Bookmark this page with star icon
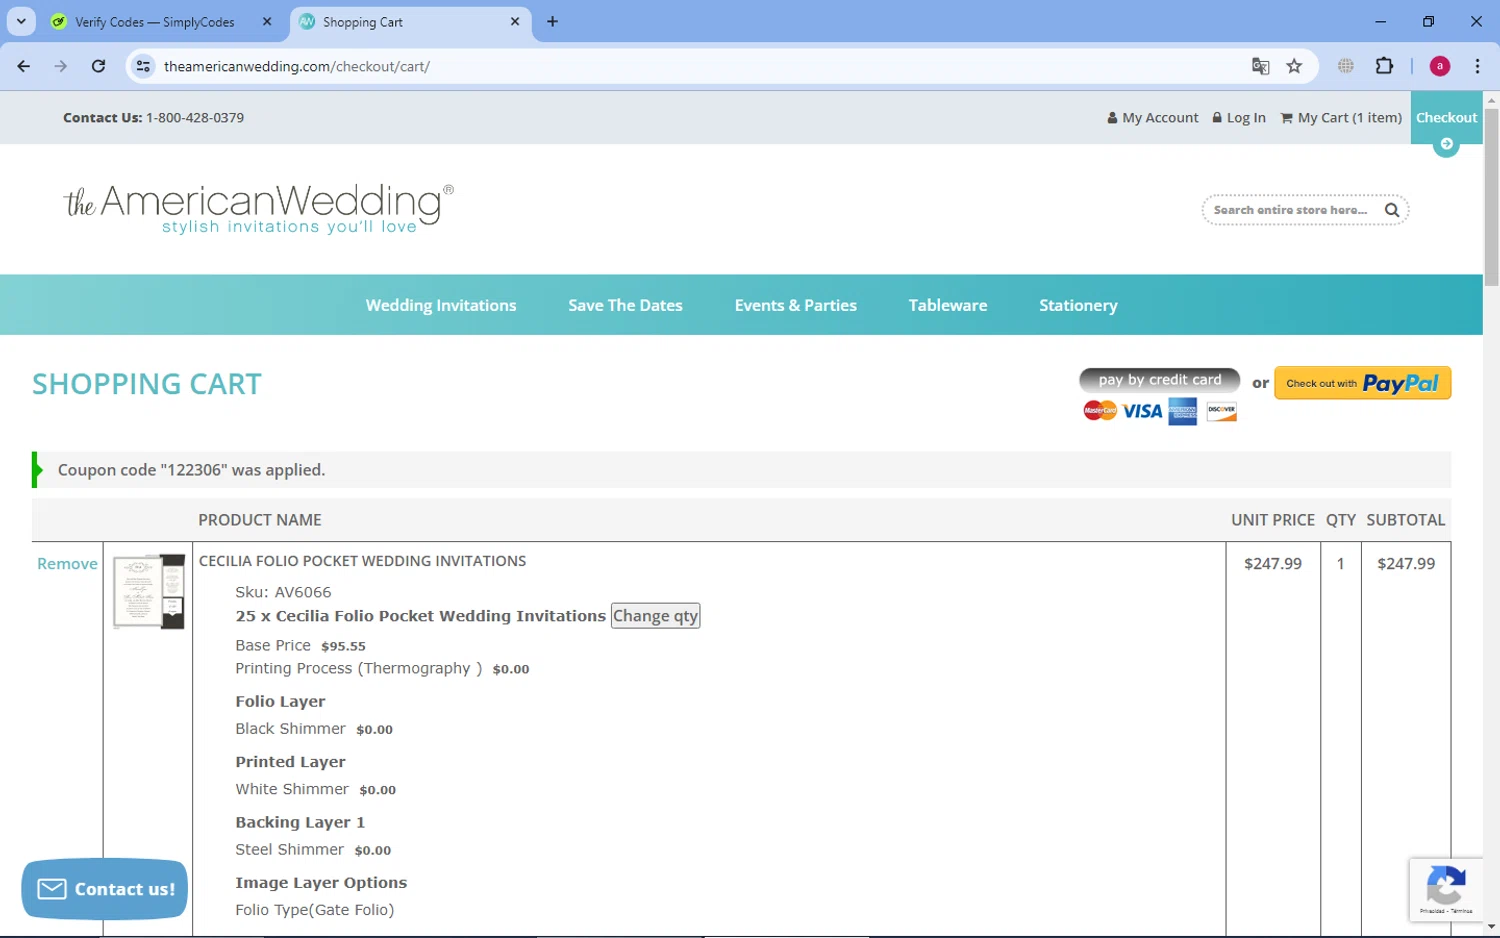1500x938 pixels. coord(1294,66)
